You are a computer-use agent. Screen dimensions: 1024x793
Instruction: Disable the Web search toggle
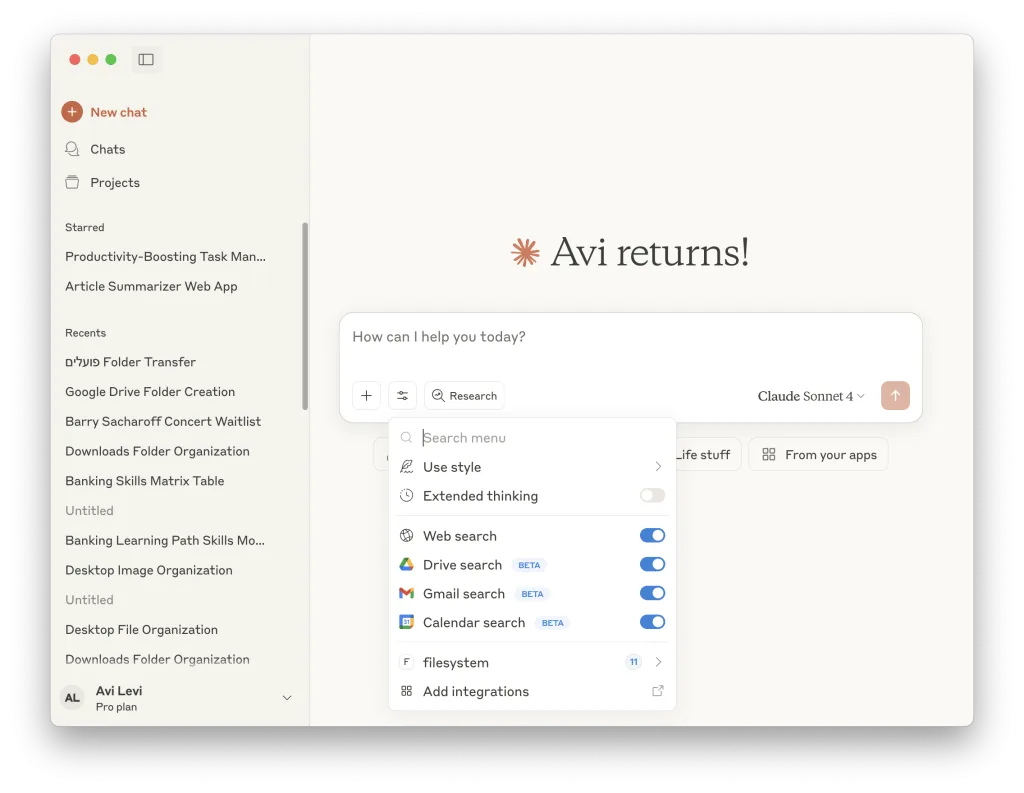(x=652, y=536)
